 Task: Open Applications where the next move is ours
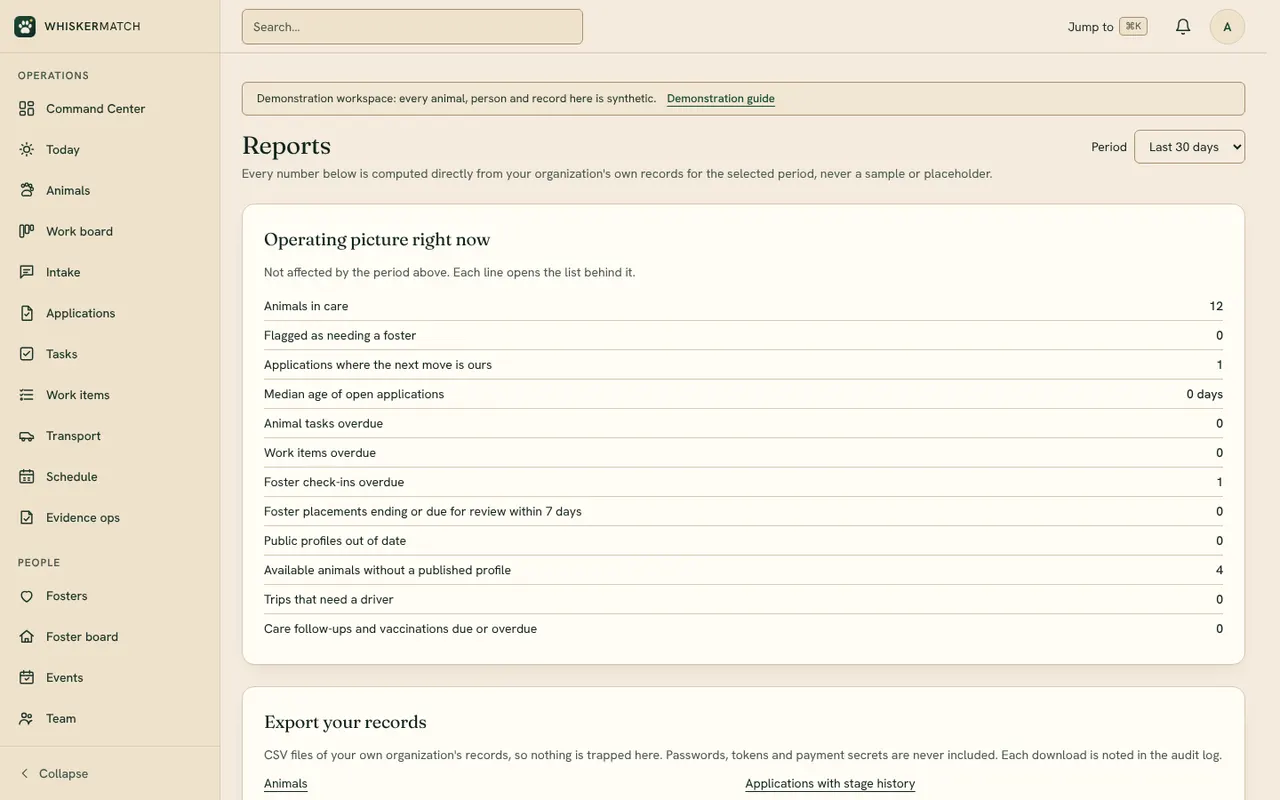[743, 365]
